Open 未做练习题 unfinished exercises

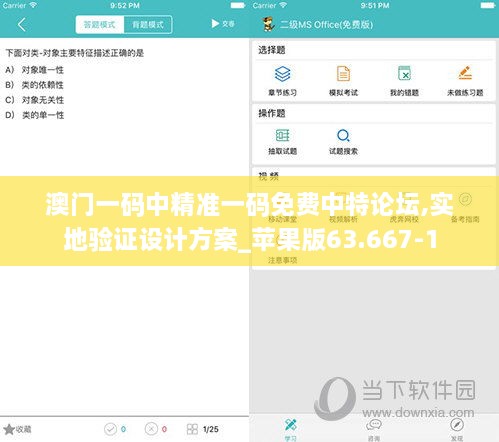[x=465, y=81]
